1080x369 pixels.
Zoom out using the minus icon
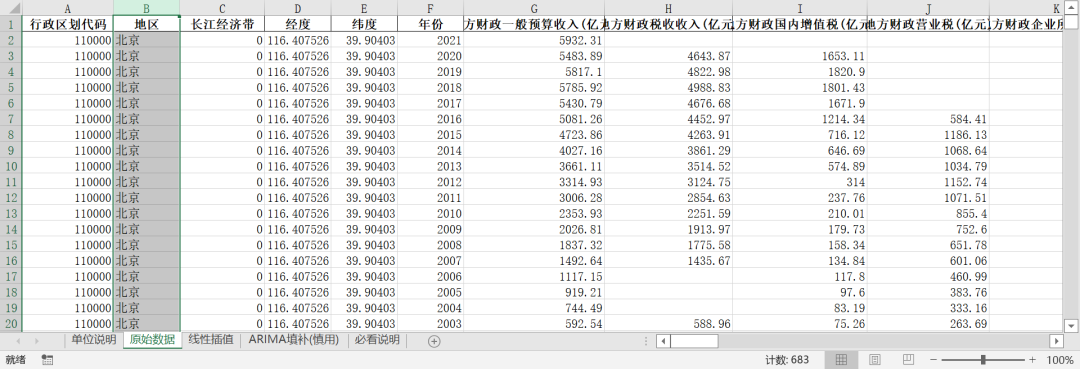[933, 359]
